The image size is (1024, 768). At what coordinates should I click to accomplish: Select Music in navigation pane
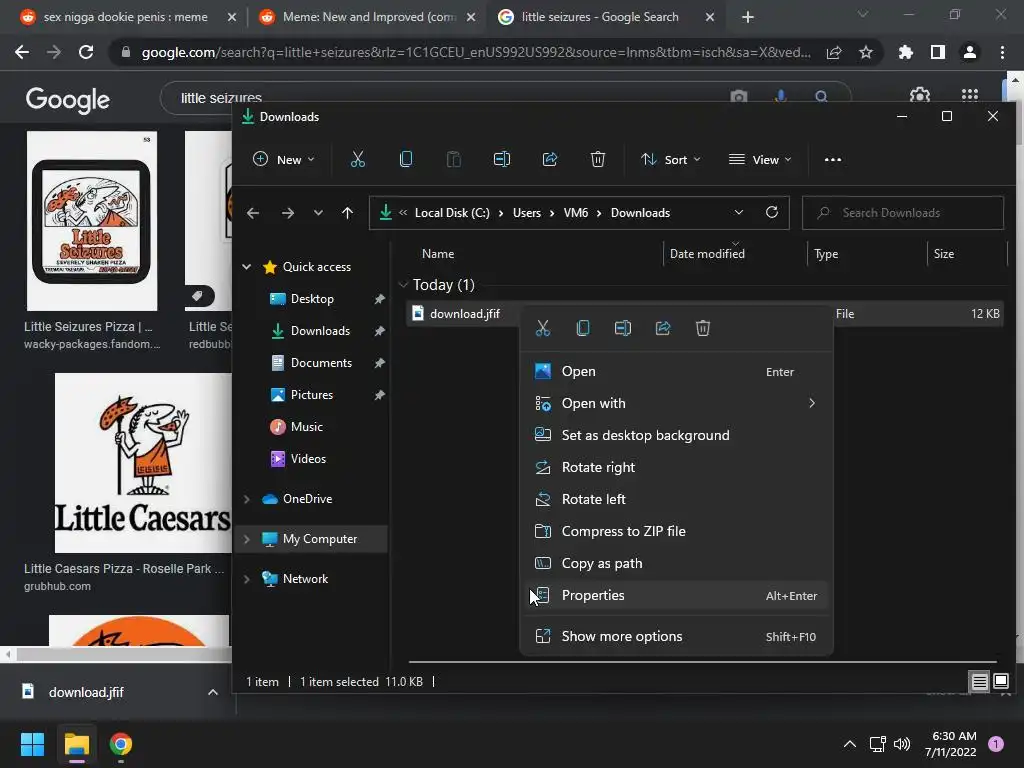click(x=307, y=426)
